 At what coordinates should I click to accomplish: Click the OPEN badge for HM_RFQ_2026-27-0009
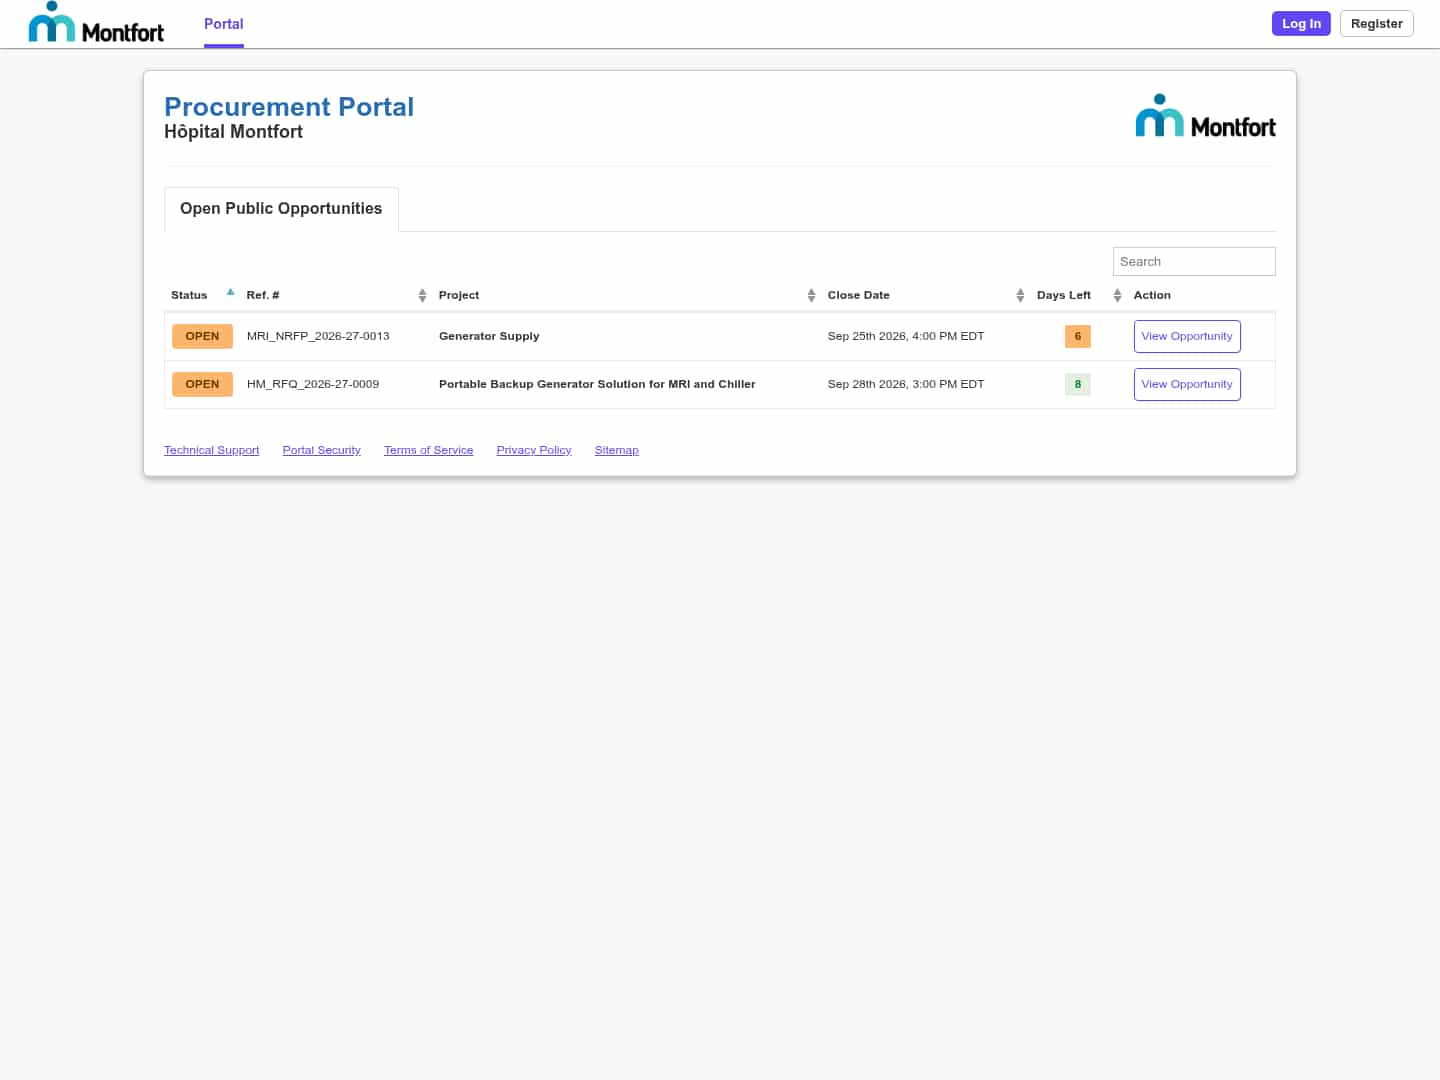click(202, 384)
